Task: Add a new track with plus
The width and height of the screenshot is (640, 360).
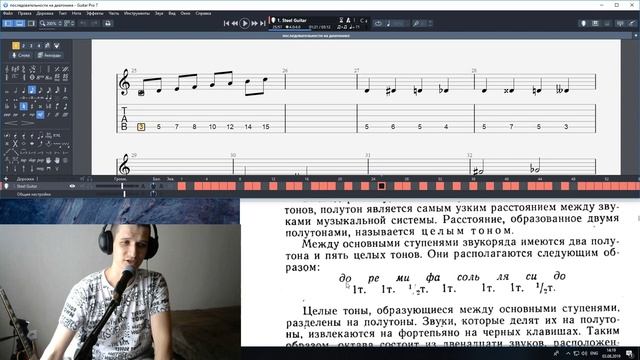Action: (x=6, y=179)
